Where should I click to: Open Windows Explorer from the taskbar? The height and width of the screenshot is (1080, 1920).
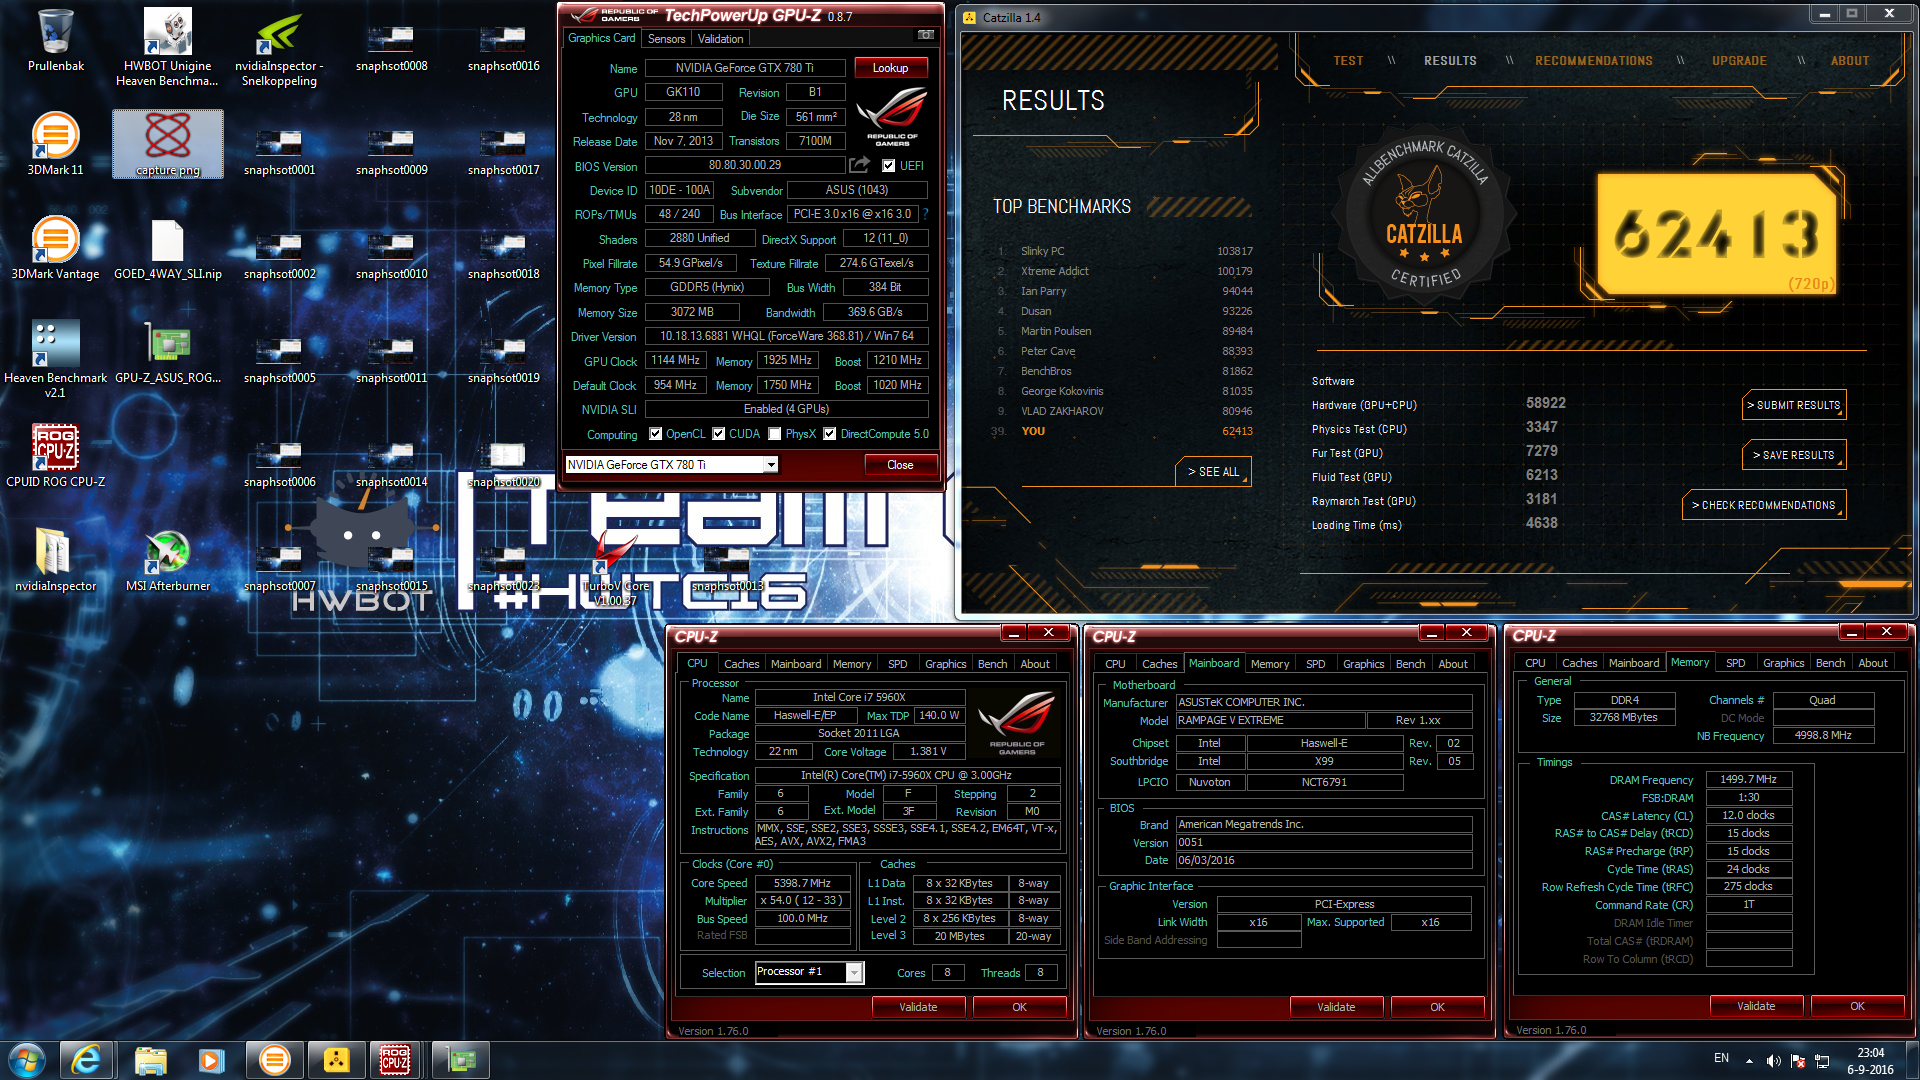[x=150, y=1060]
